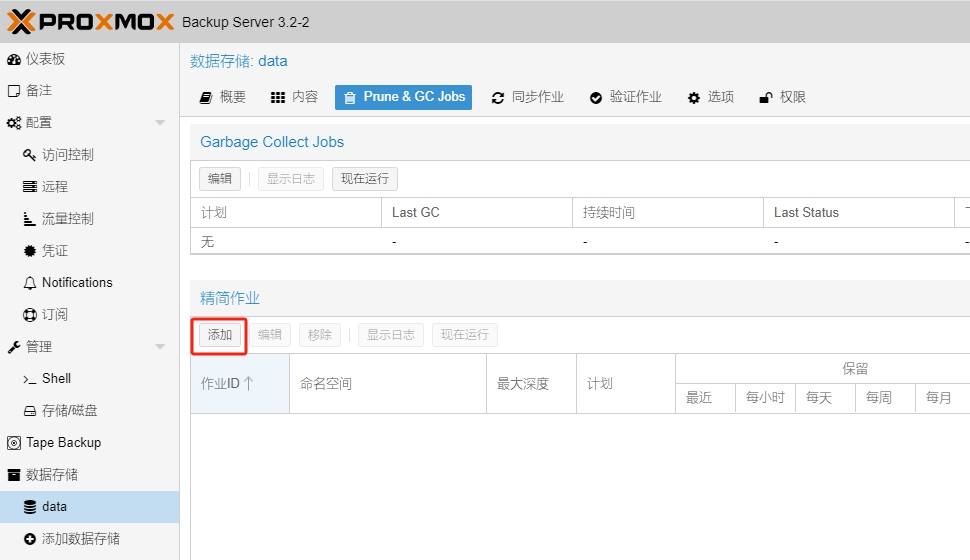Screen dimensions: 970x560
Task: Open the Shell terminal icon item
Action: (30, 379)
